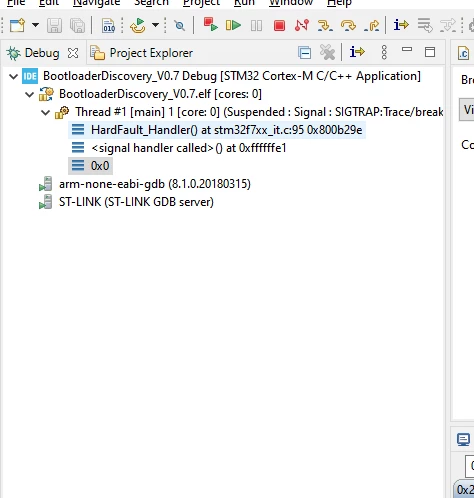This screenshot has height=498, width=474.
Task: Click the console monitor icon at bottom right
Action: pyautogui.click(x=463, y=440)
